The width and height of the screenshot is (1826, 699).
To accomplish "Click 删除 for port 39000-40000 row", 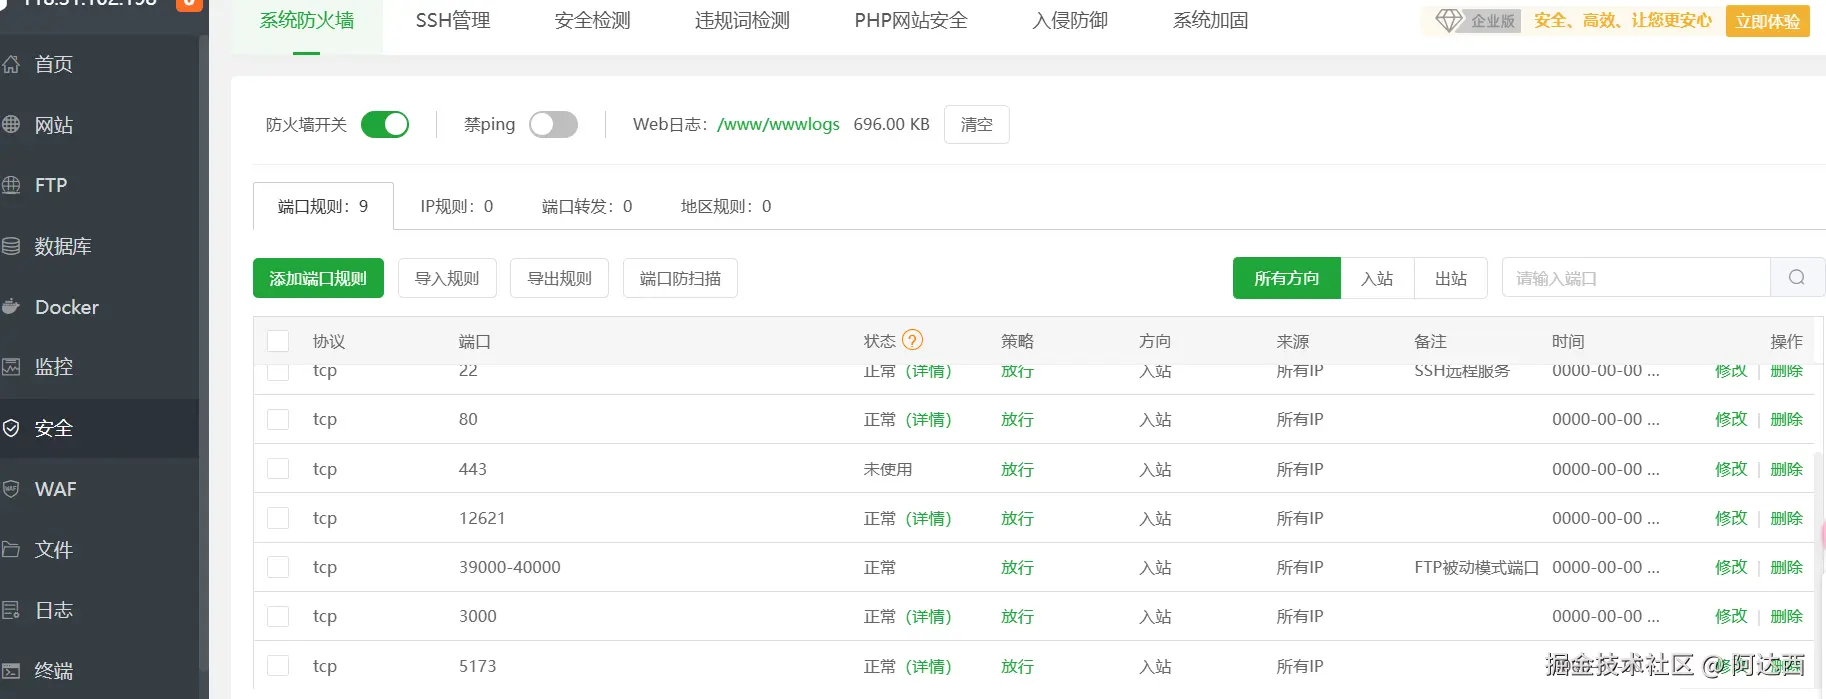I will coord(1786,567).
